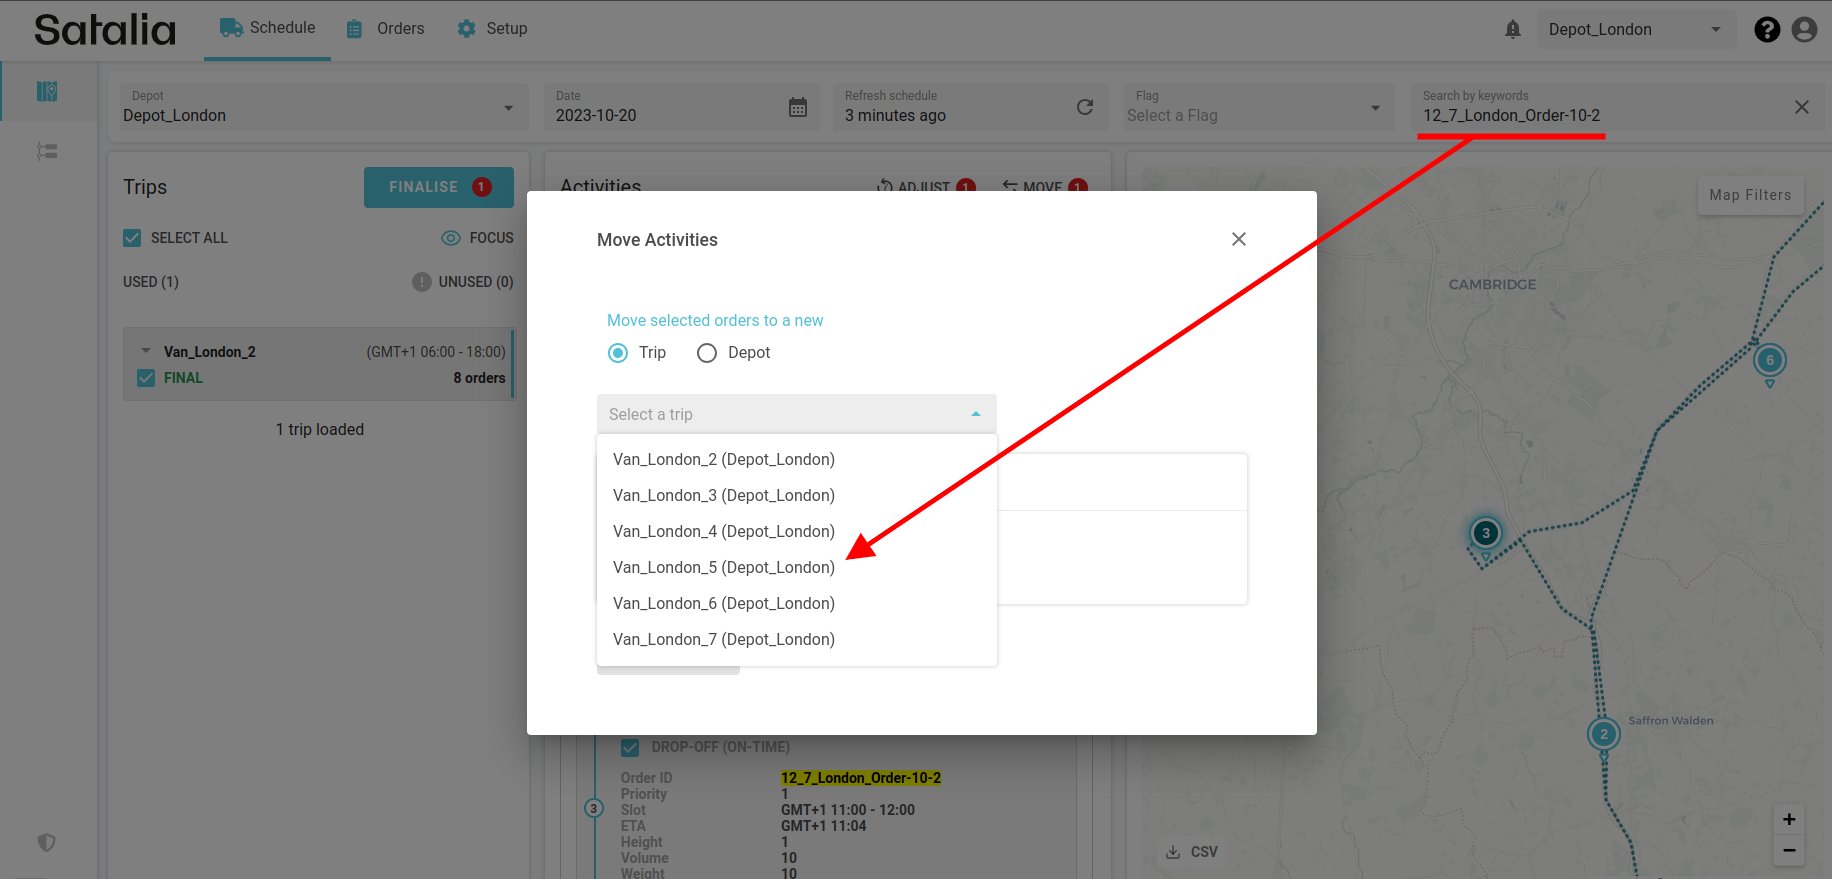Refresh the schedule with reload icon
Image resolution: width=1832 pixels, height=879 pixels.
[x=1085, y=107]
